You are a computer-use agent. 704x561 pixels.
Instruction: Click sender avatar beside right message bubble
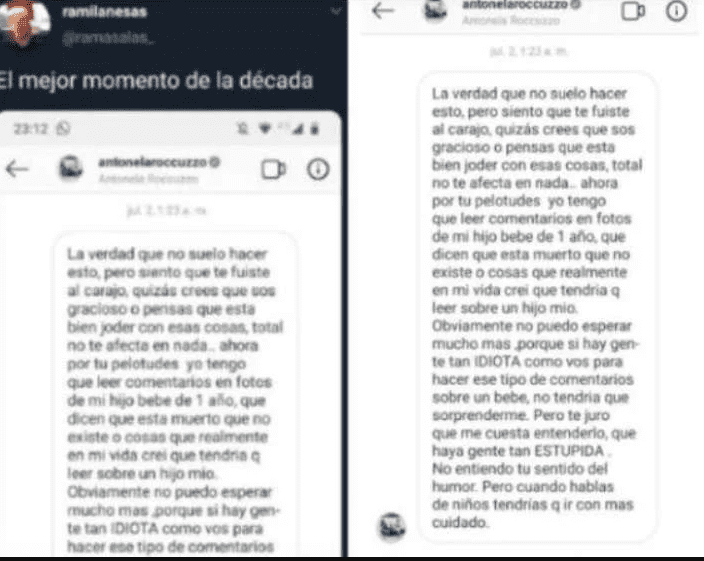[392, 526]
